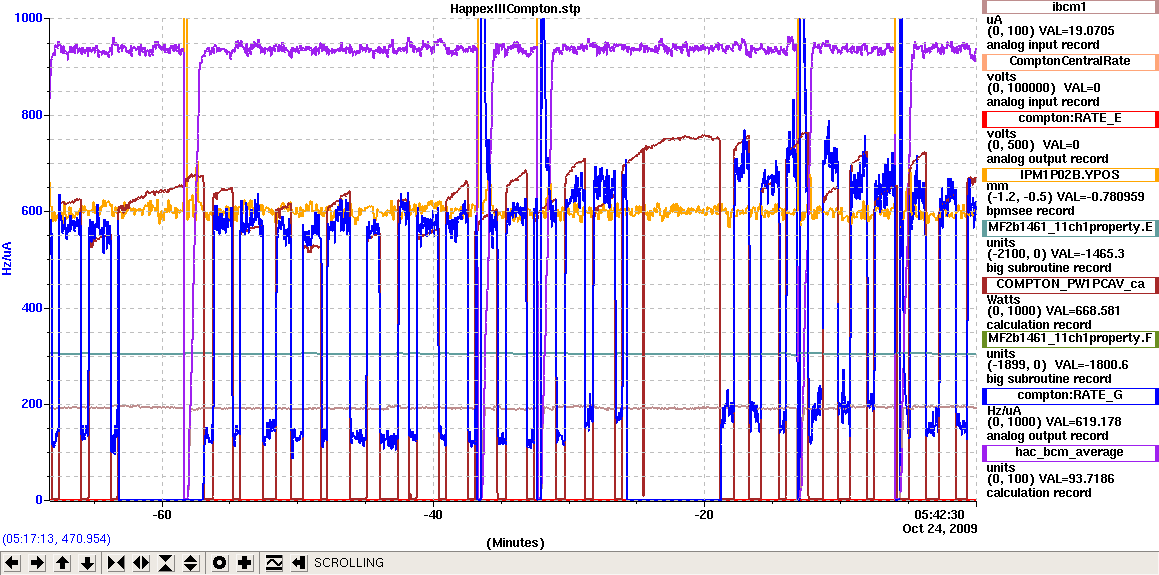Click the 'uA' units label under ibcm1

click(995, 20)
